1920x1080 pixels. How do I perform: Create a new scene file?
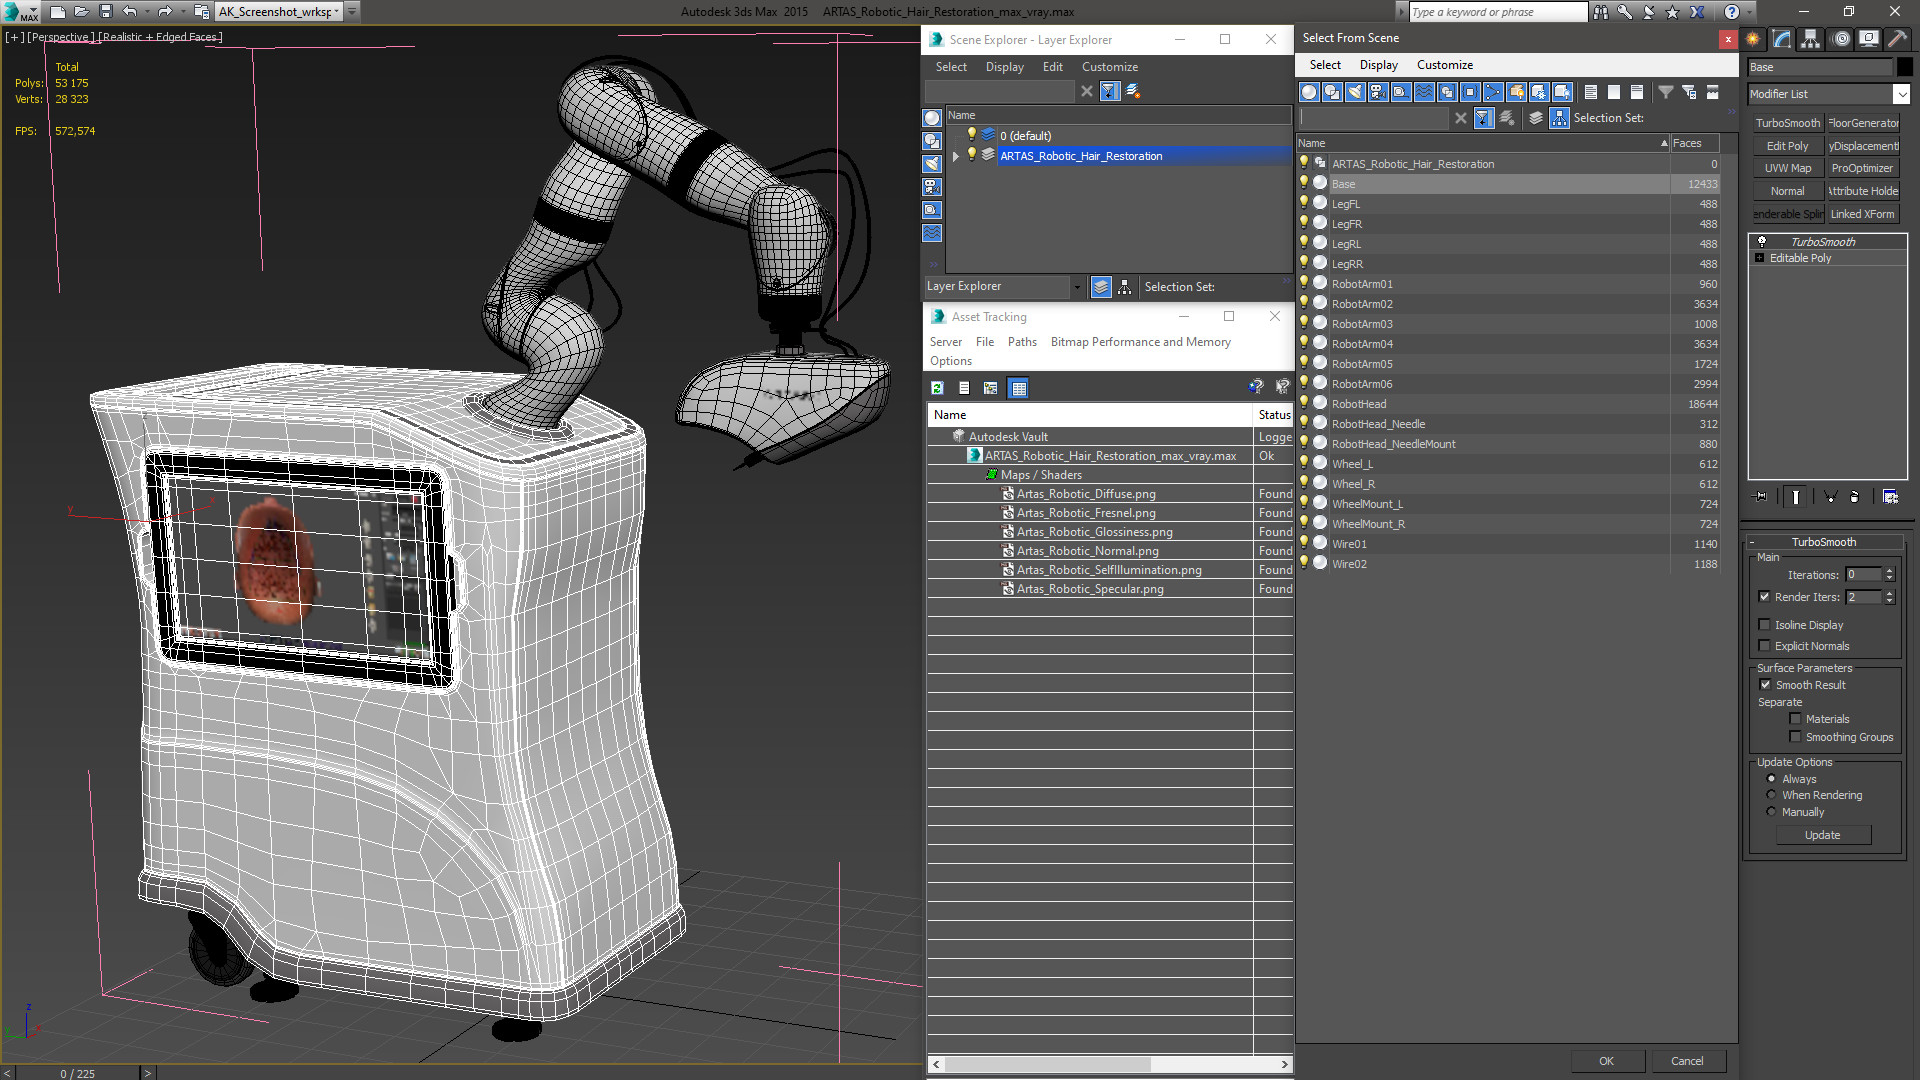pyautogui.click(x=58, y=12)
